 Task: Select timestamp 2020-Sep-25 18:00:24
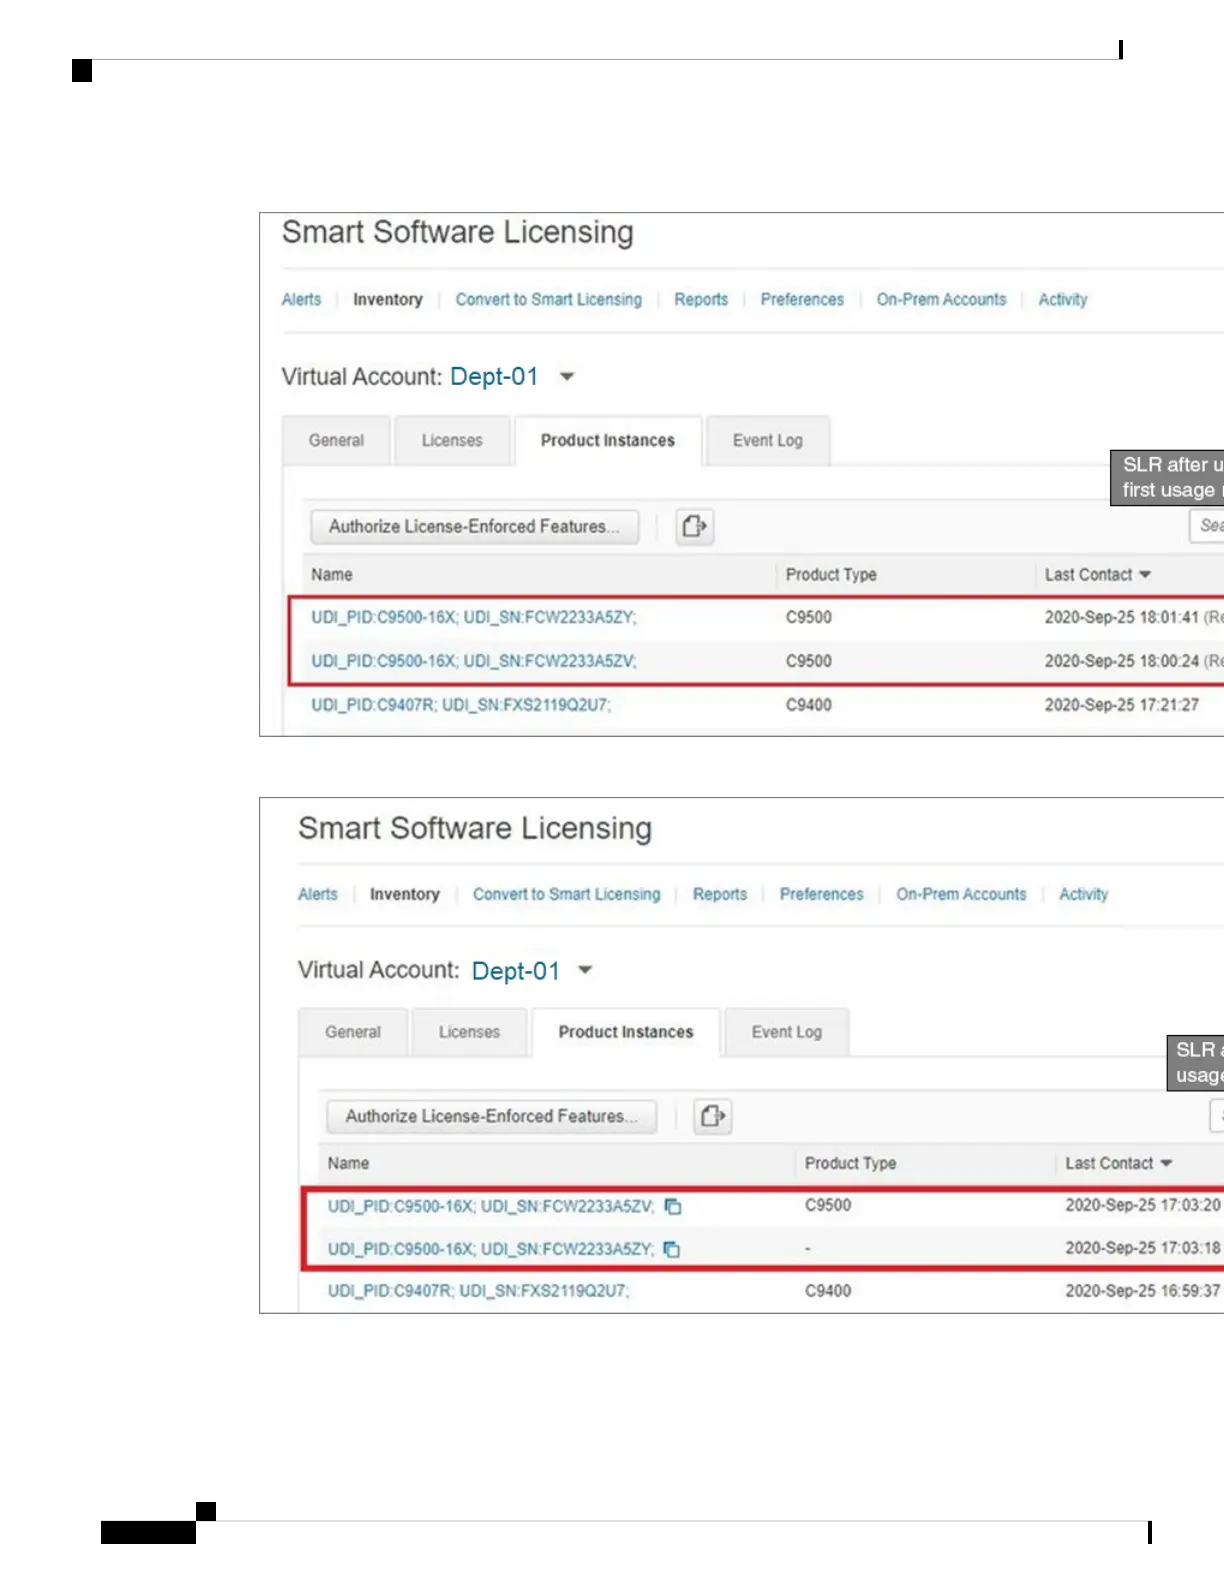tap(1122, 661)
